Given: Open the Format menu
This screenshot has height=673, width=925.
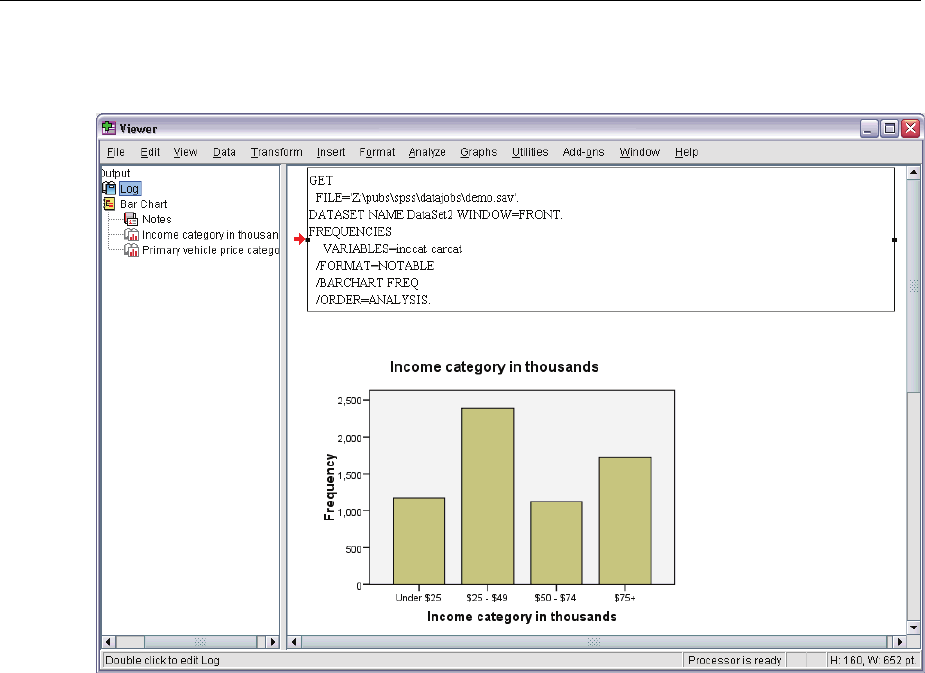Looking at the screenshot, I should [377, 152].
